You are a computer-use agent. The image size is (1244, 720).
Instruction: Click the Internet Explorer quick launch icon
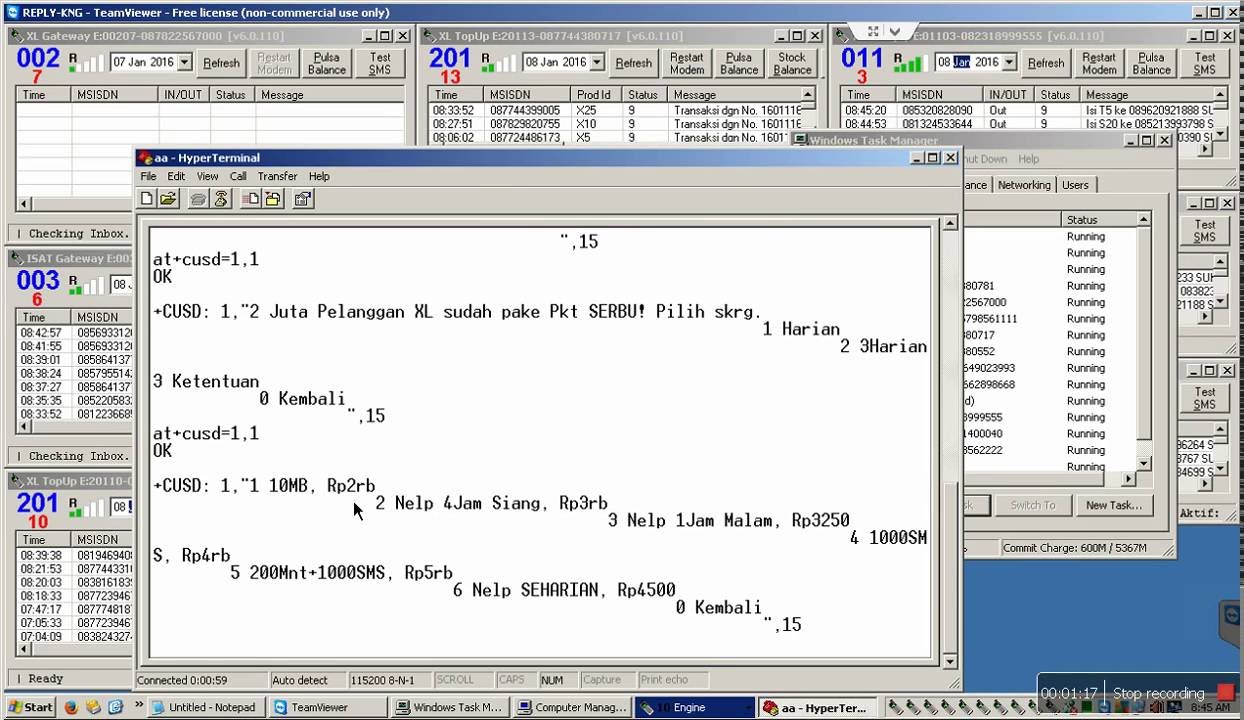coord(115,707)
